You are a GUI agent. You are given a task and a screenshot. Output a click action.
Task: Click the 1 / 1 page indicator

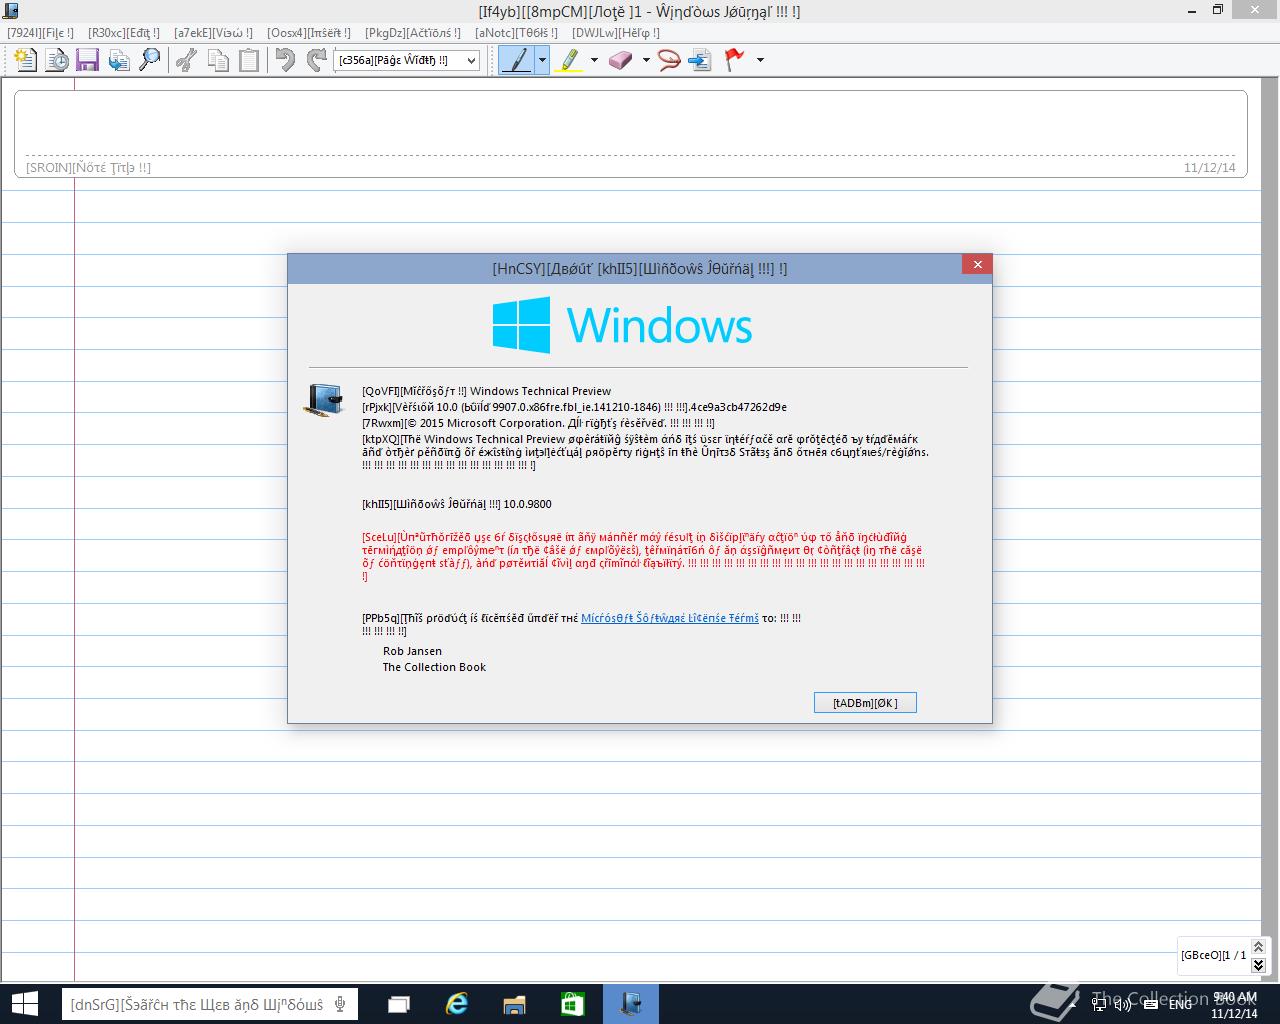(x=1235, y=955)
